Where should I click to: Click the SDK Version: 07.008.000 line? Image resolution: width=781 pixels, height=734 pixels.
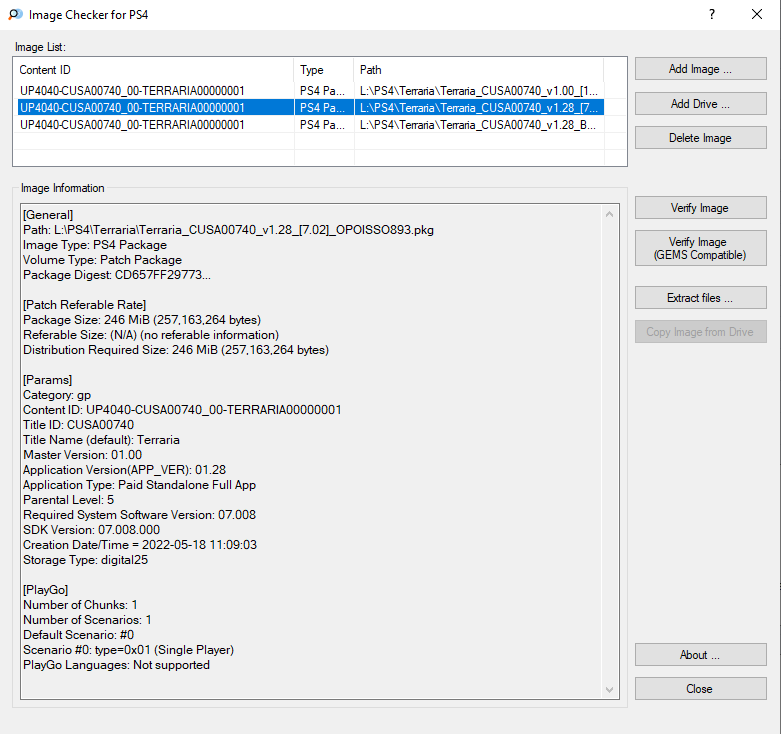pos(92,530)
